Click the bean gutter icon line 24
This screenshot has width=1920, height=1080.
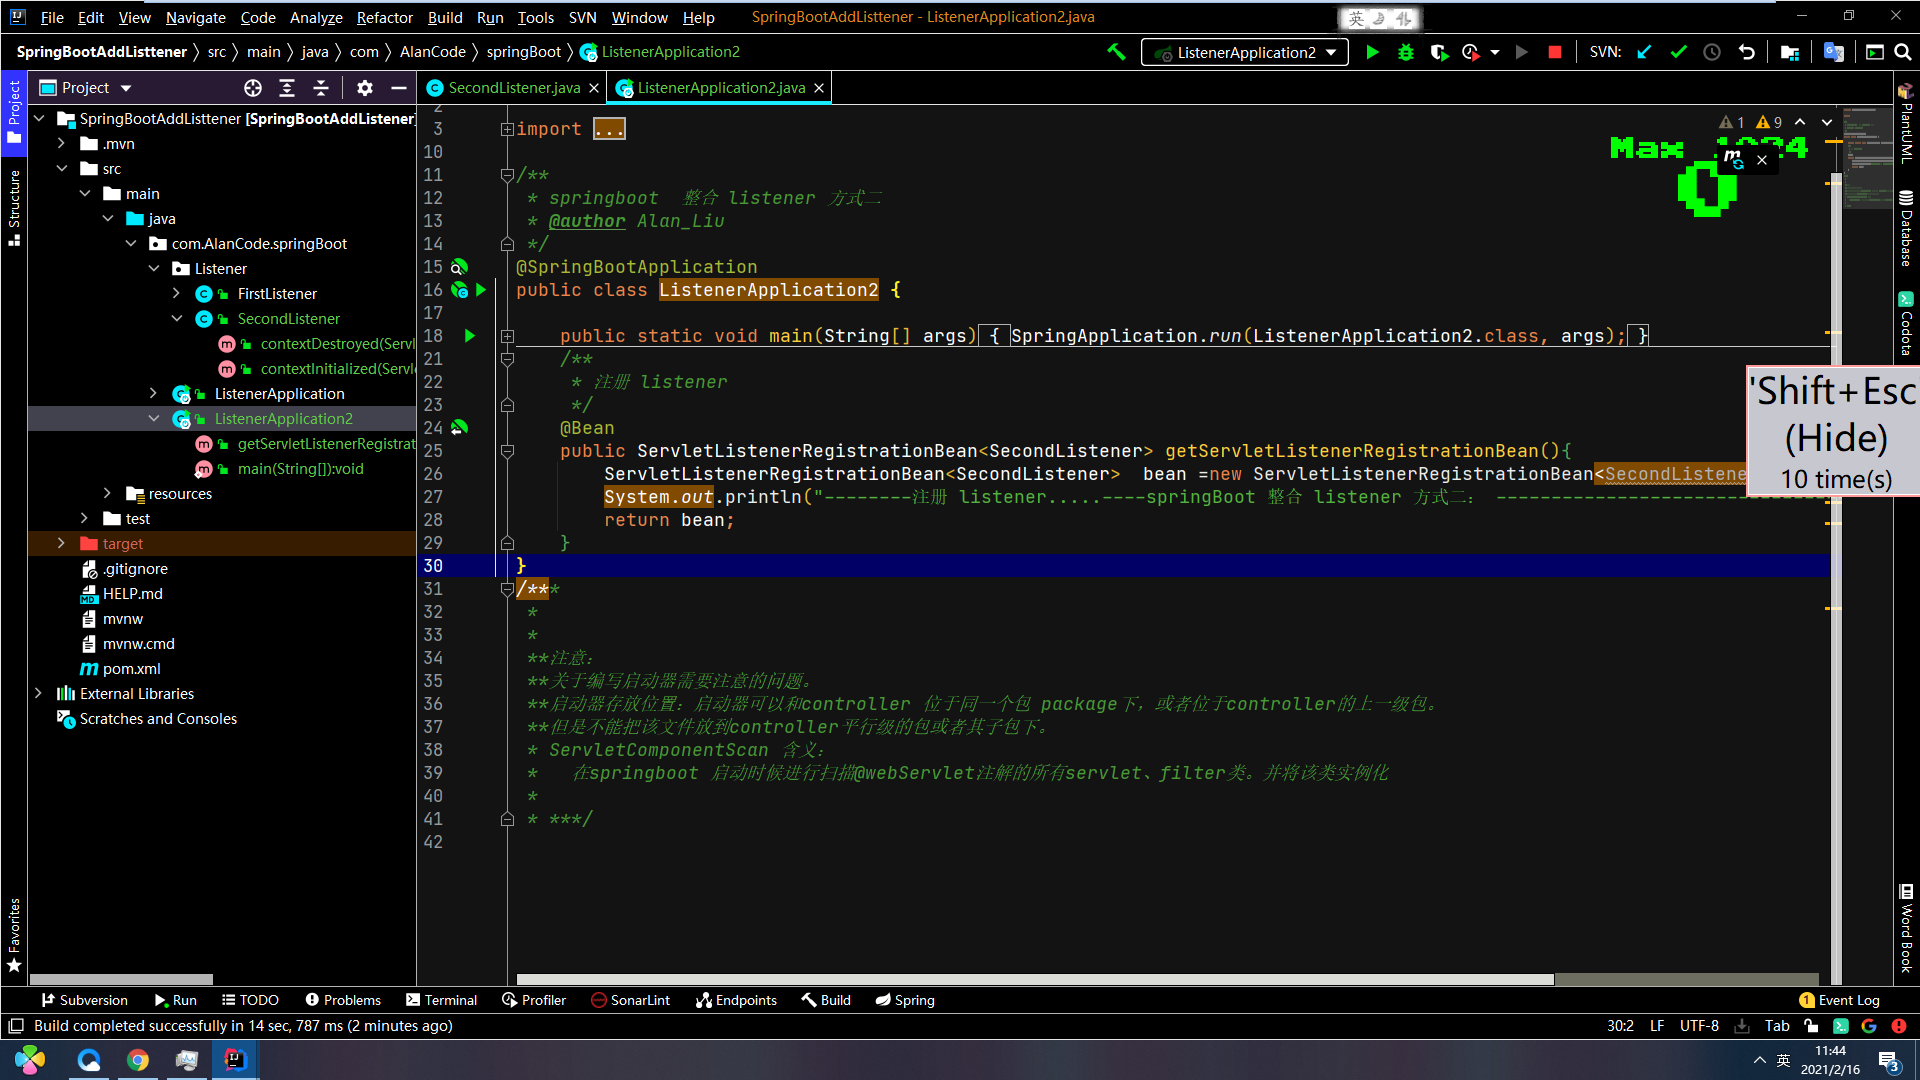[459, 428]
